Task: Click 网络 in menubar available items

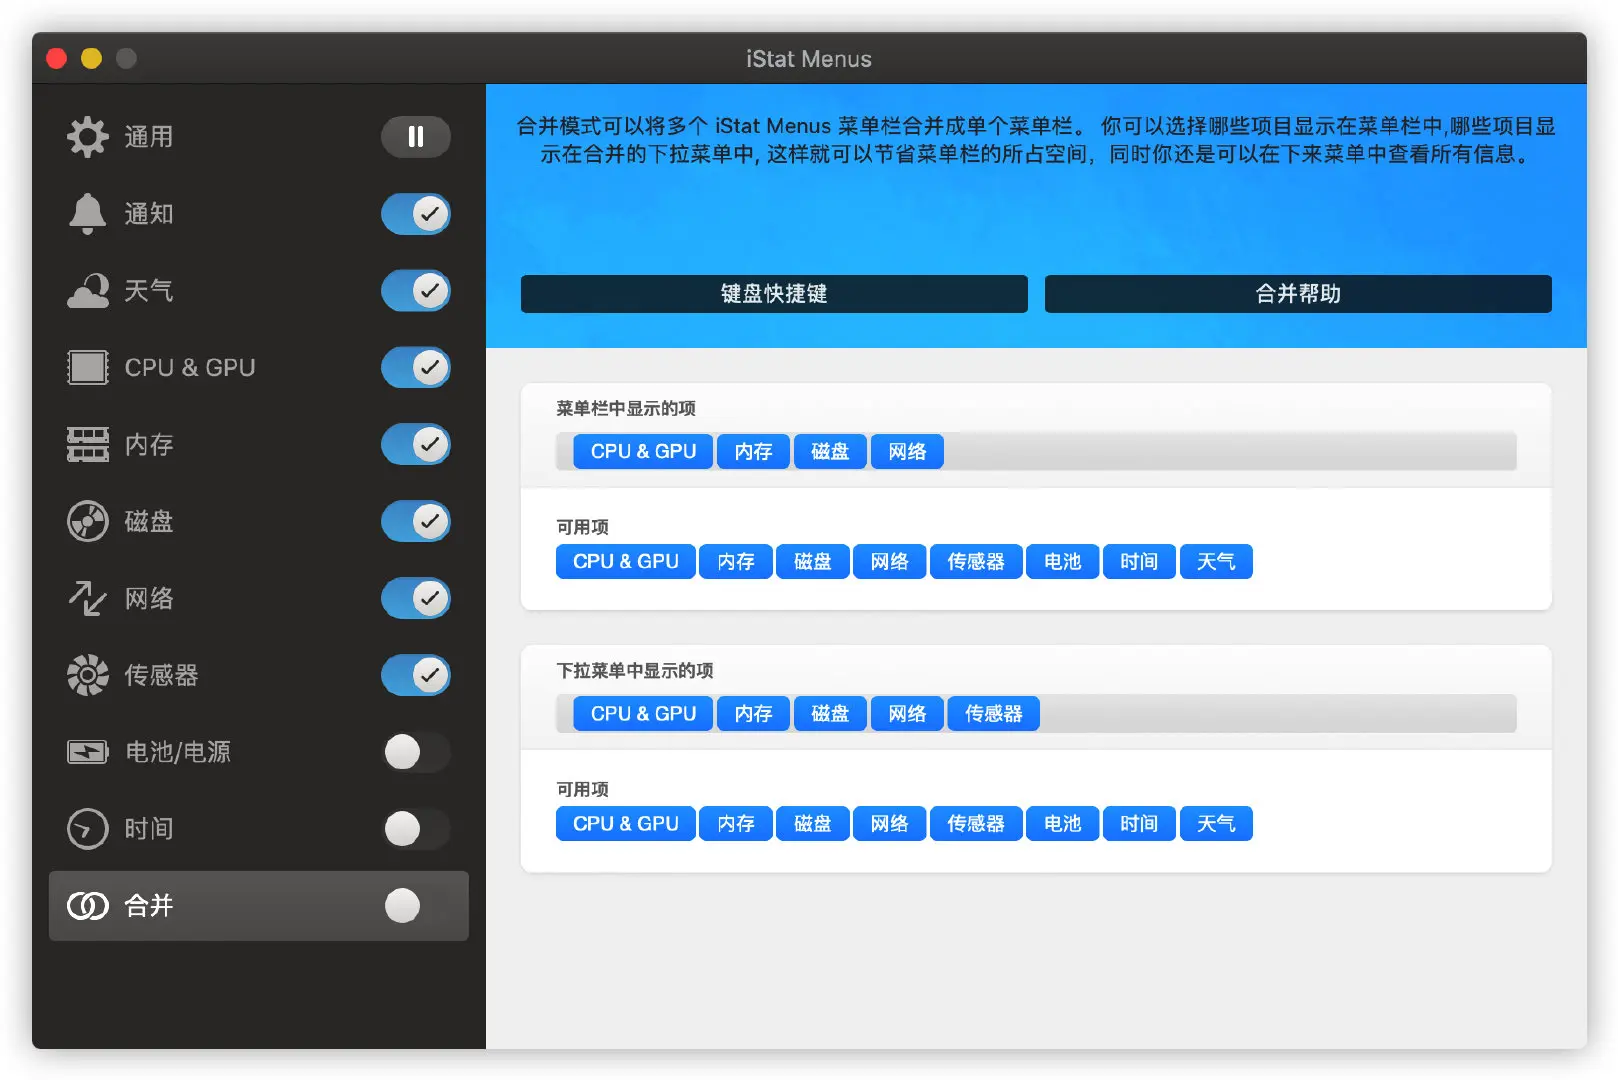Action: [x=890, y=562]
